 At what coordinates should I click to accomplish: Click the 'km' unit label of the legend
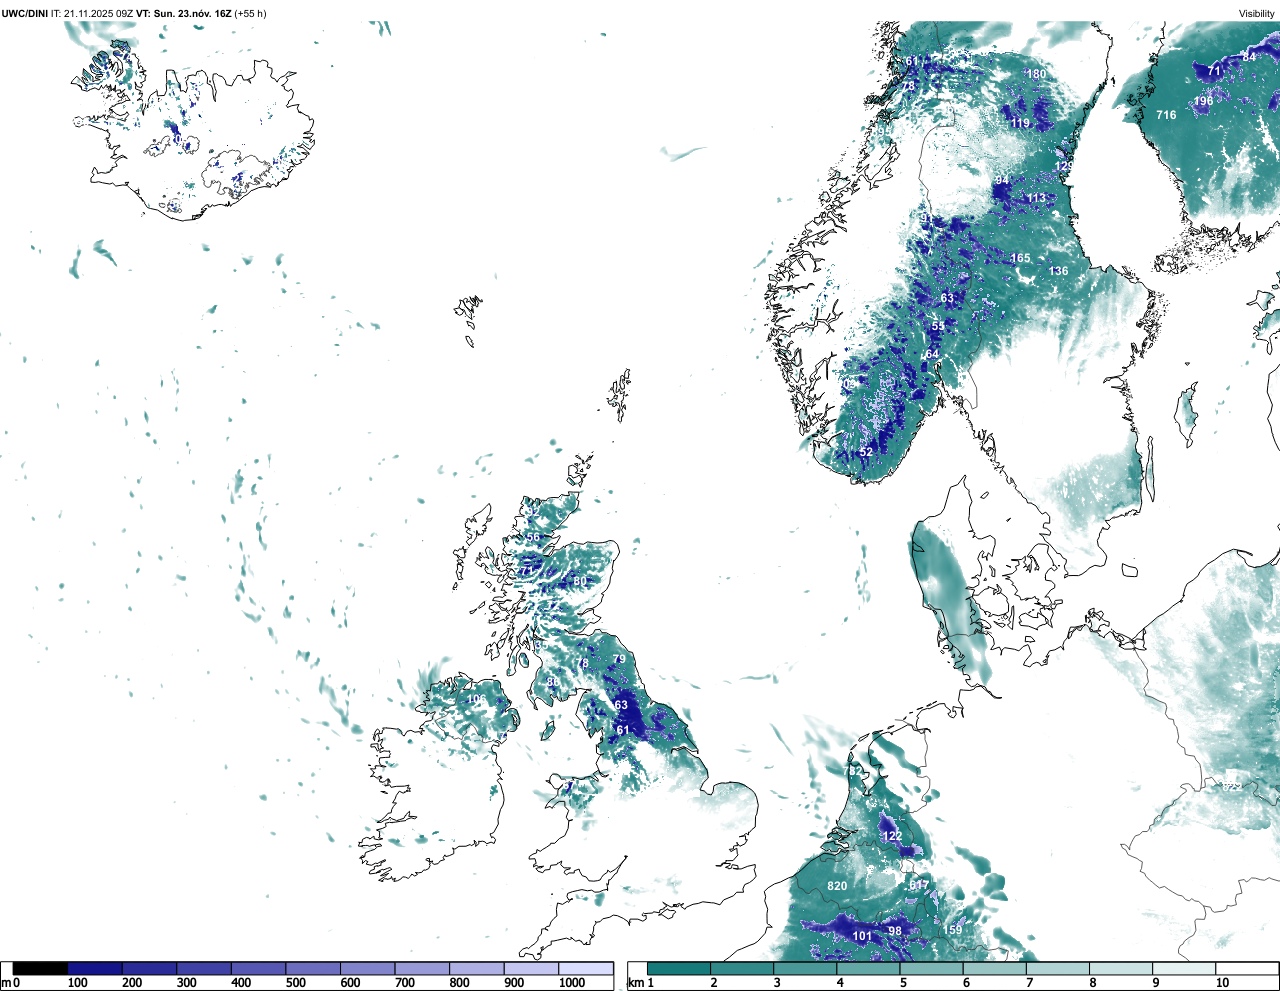point(635,983)
